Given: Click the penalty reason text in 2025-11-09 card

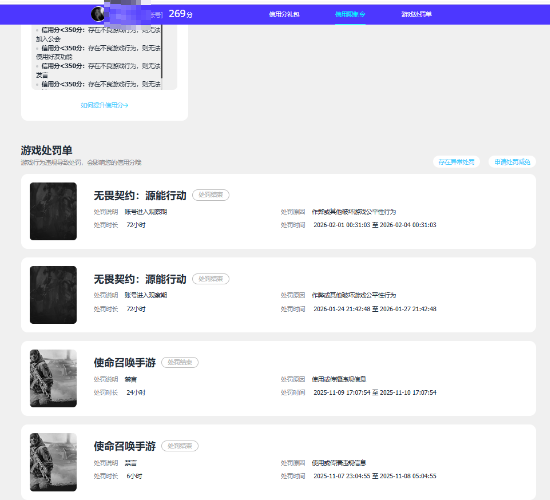Looking at the screenshot, I should [x=339, y=379].
